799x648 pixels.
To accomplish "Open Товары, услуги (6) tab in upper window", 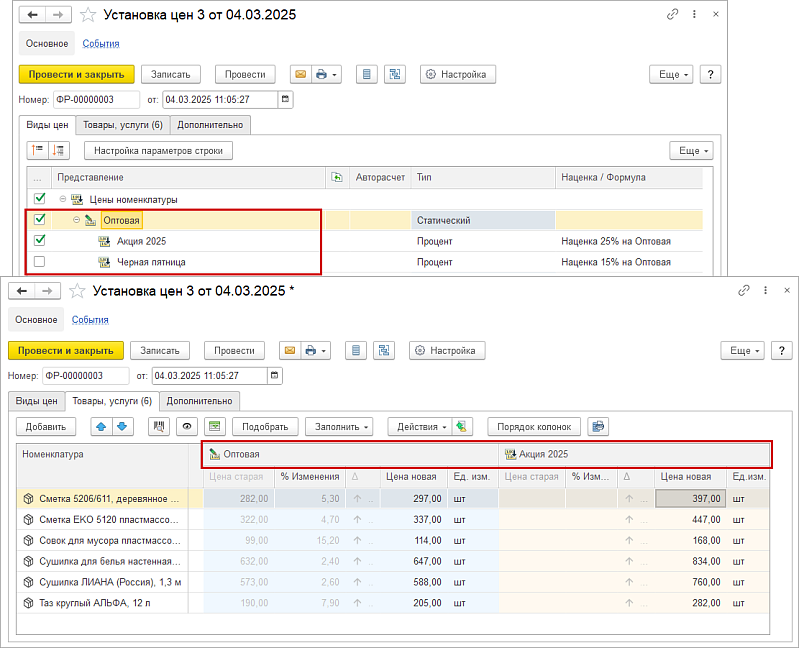I will [x=123, y=125].
